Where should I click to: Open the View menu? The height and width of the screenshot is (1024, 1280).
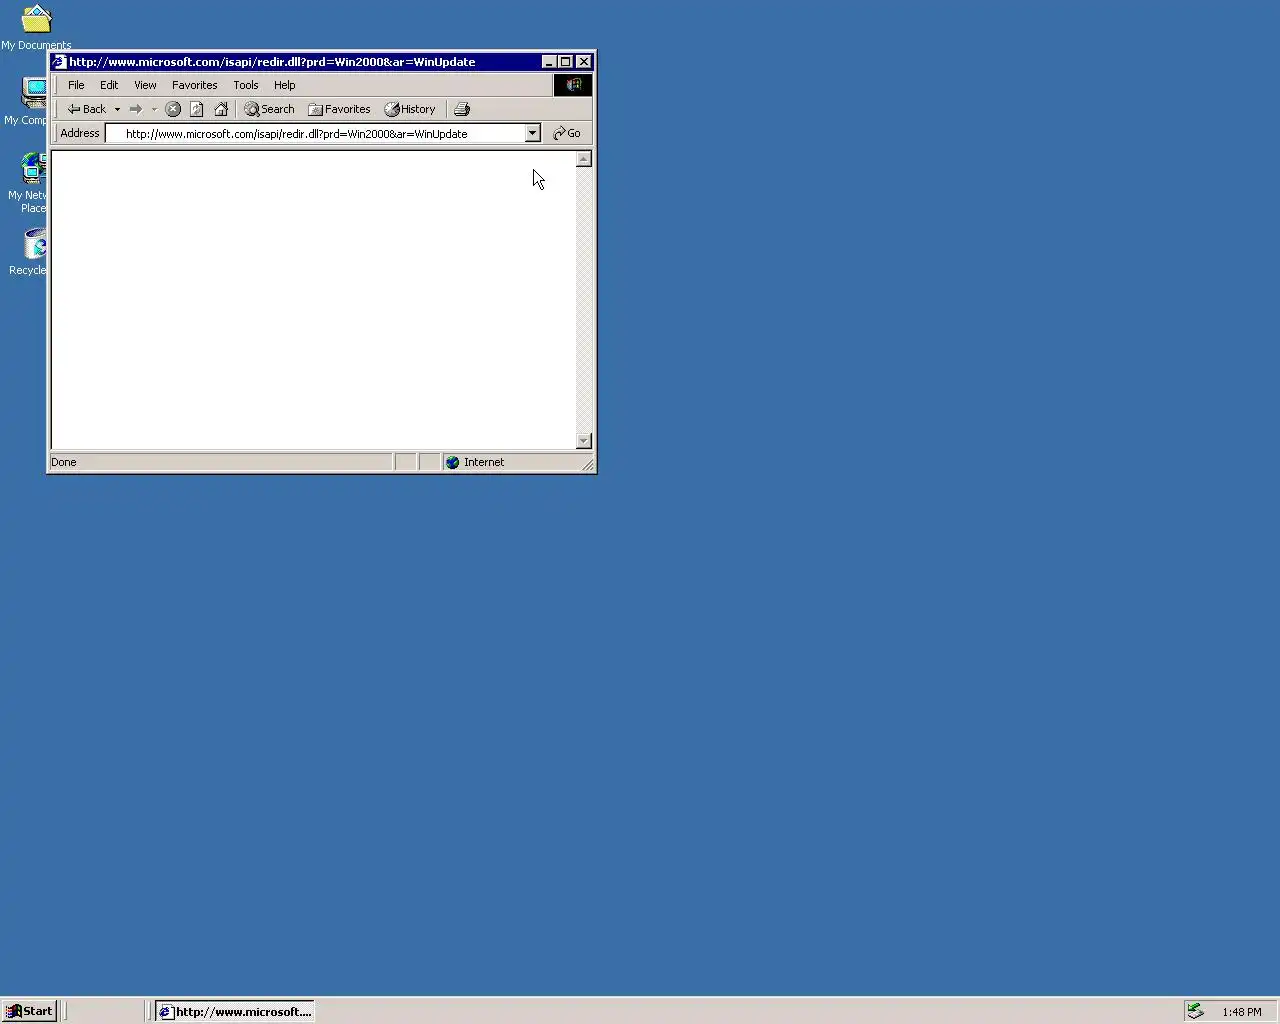click(145, 85)
